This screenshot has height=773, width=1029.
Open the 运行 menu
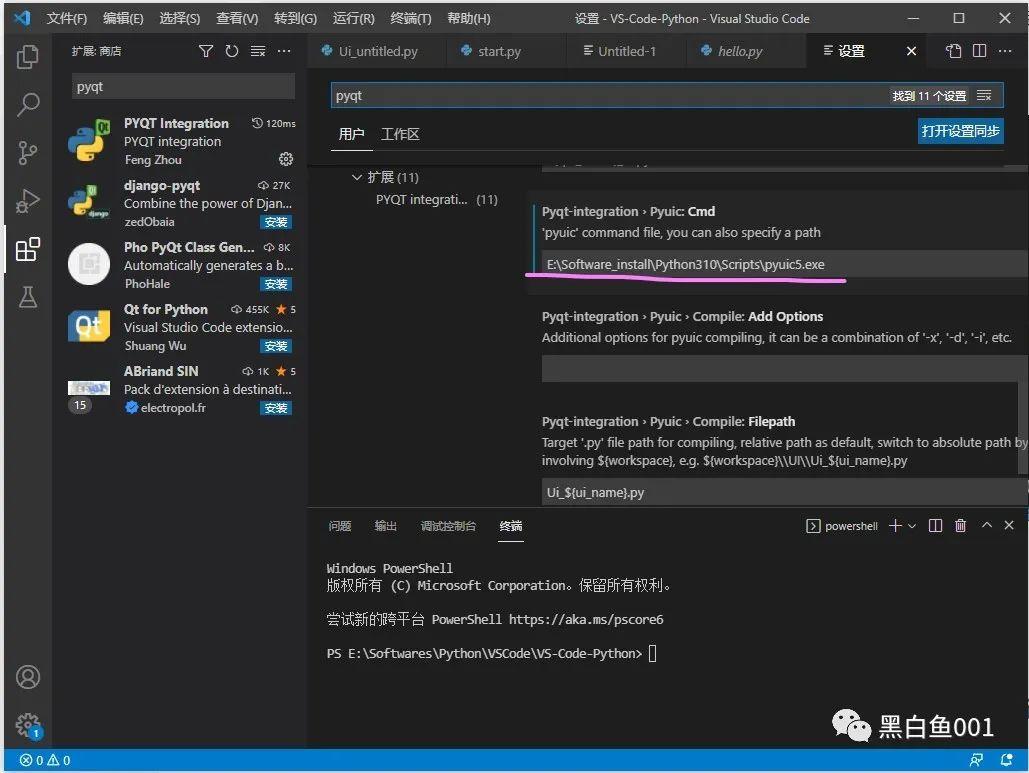[352, 17]
